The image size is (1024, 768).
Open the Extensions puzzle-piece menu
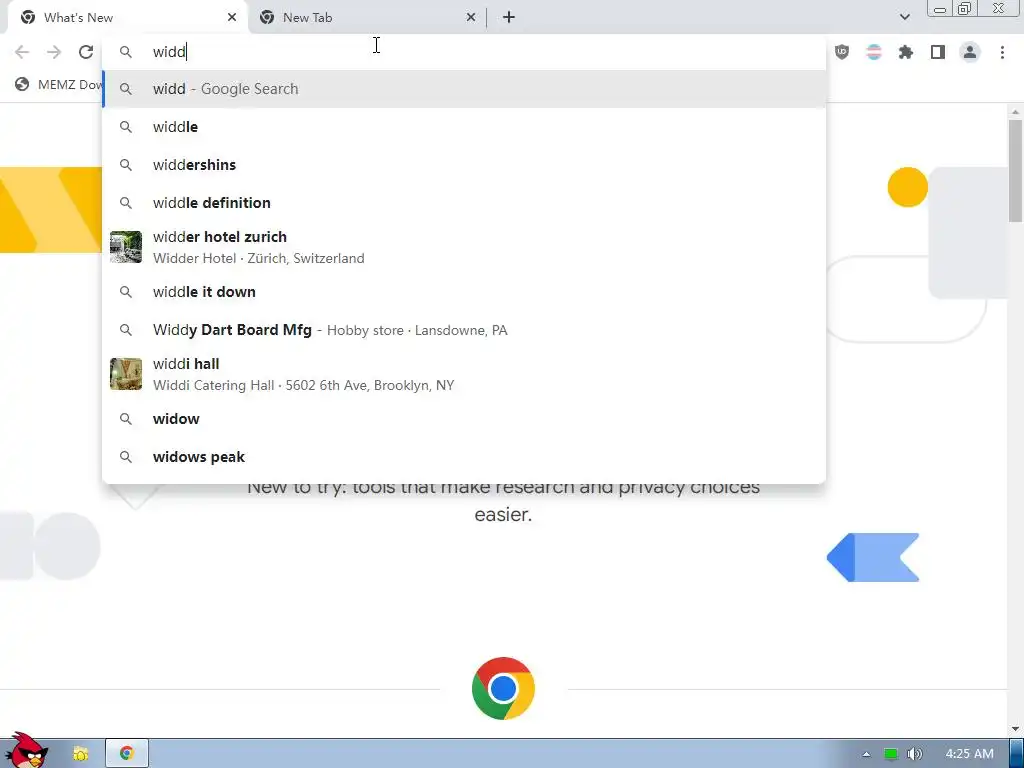coord(906,52)
